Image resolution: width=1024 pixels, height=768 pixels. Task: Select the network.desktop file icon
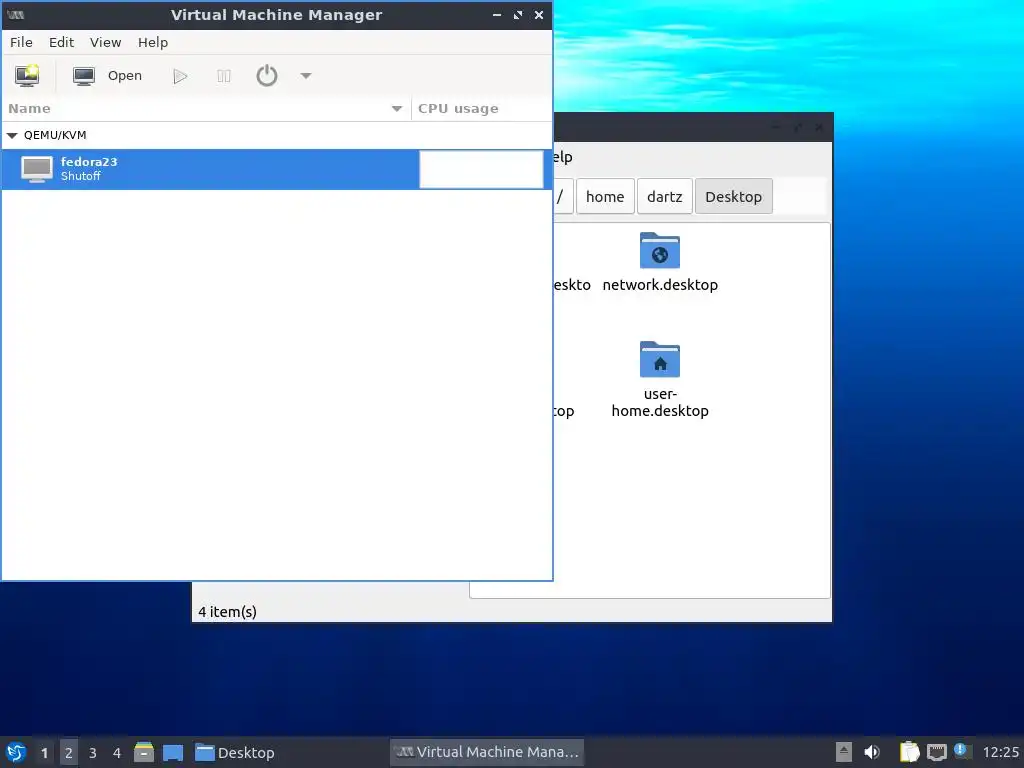[x=660, y=251]
